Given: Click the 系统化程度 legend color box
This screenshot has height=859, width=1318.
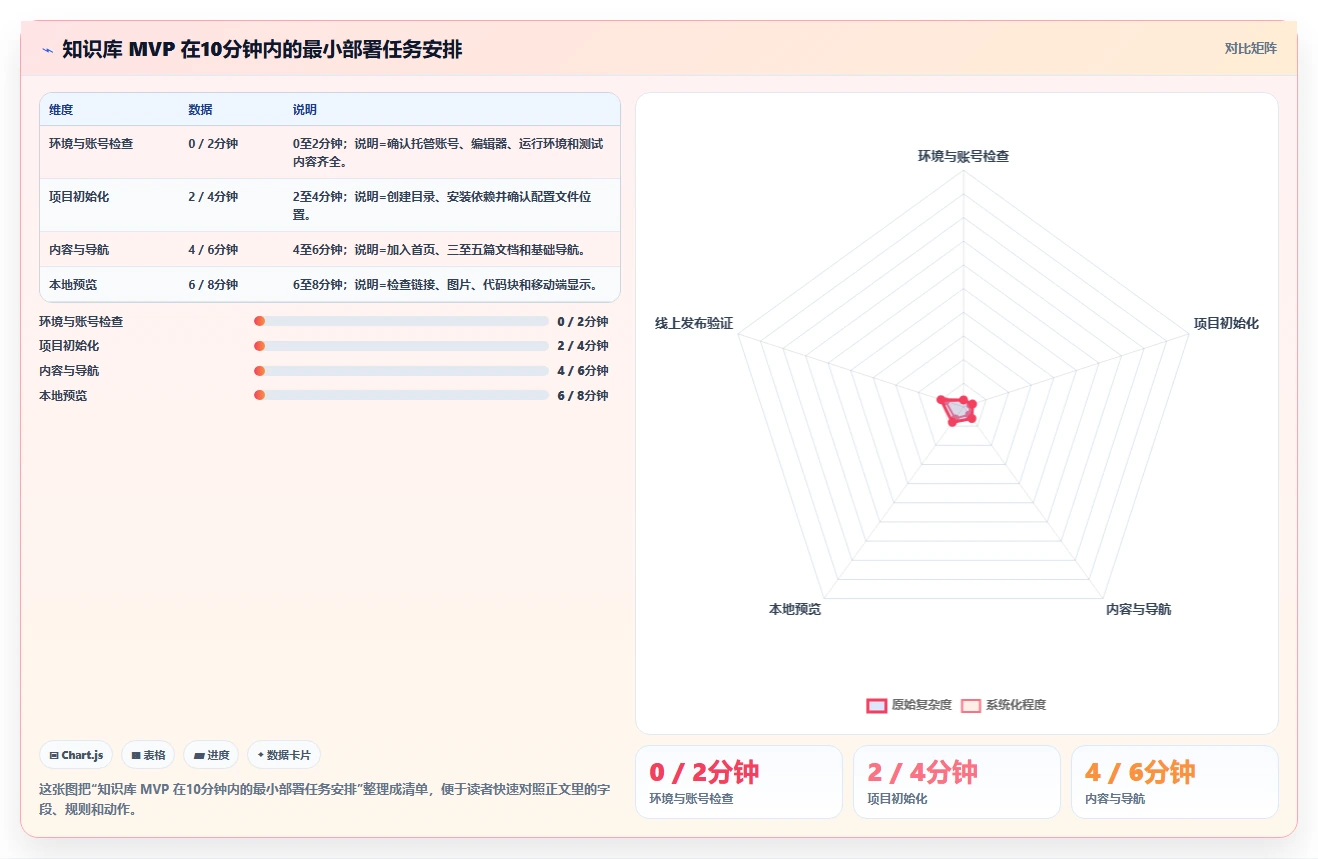Looking at the screenshot, I should point(971,705).
